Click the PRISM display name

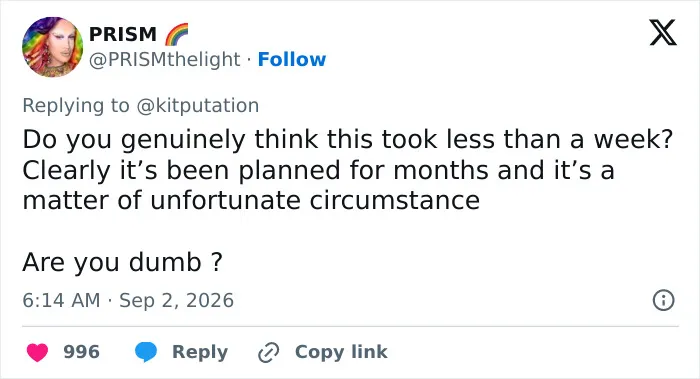point(123,34)
